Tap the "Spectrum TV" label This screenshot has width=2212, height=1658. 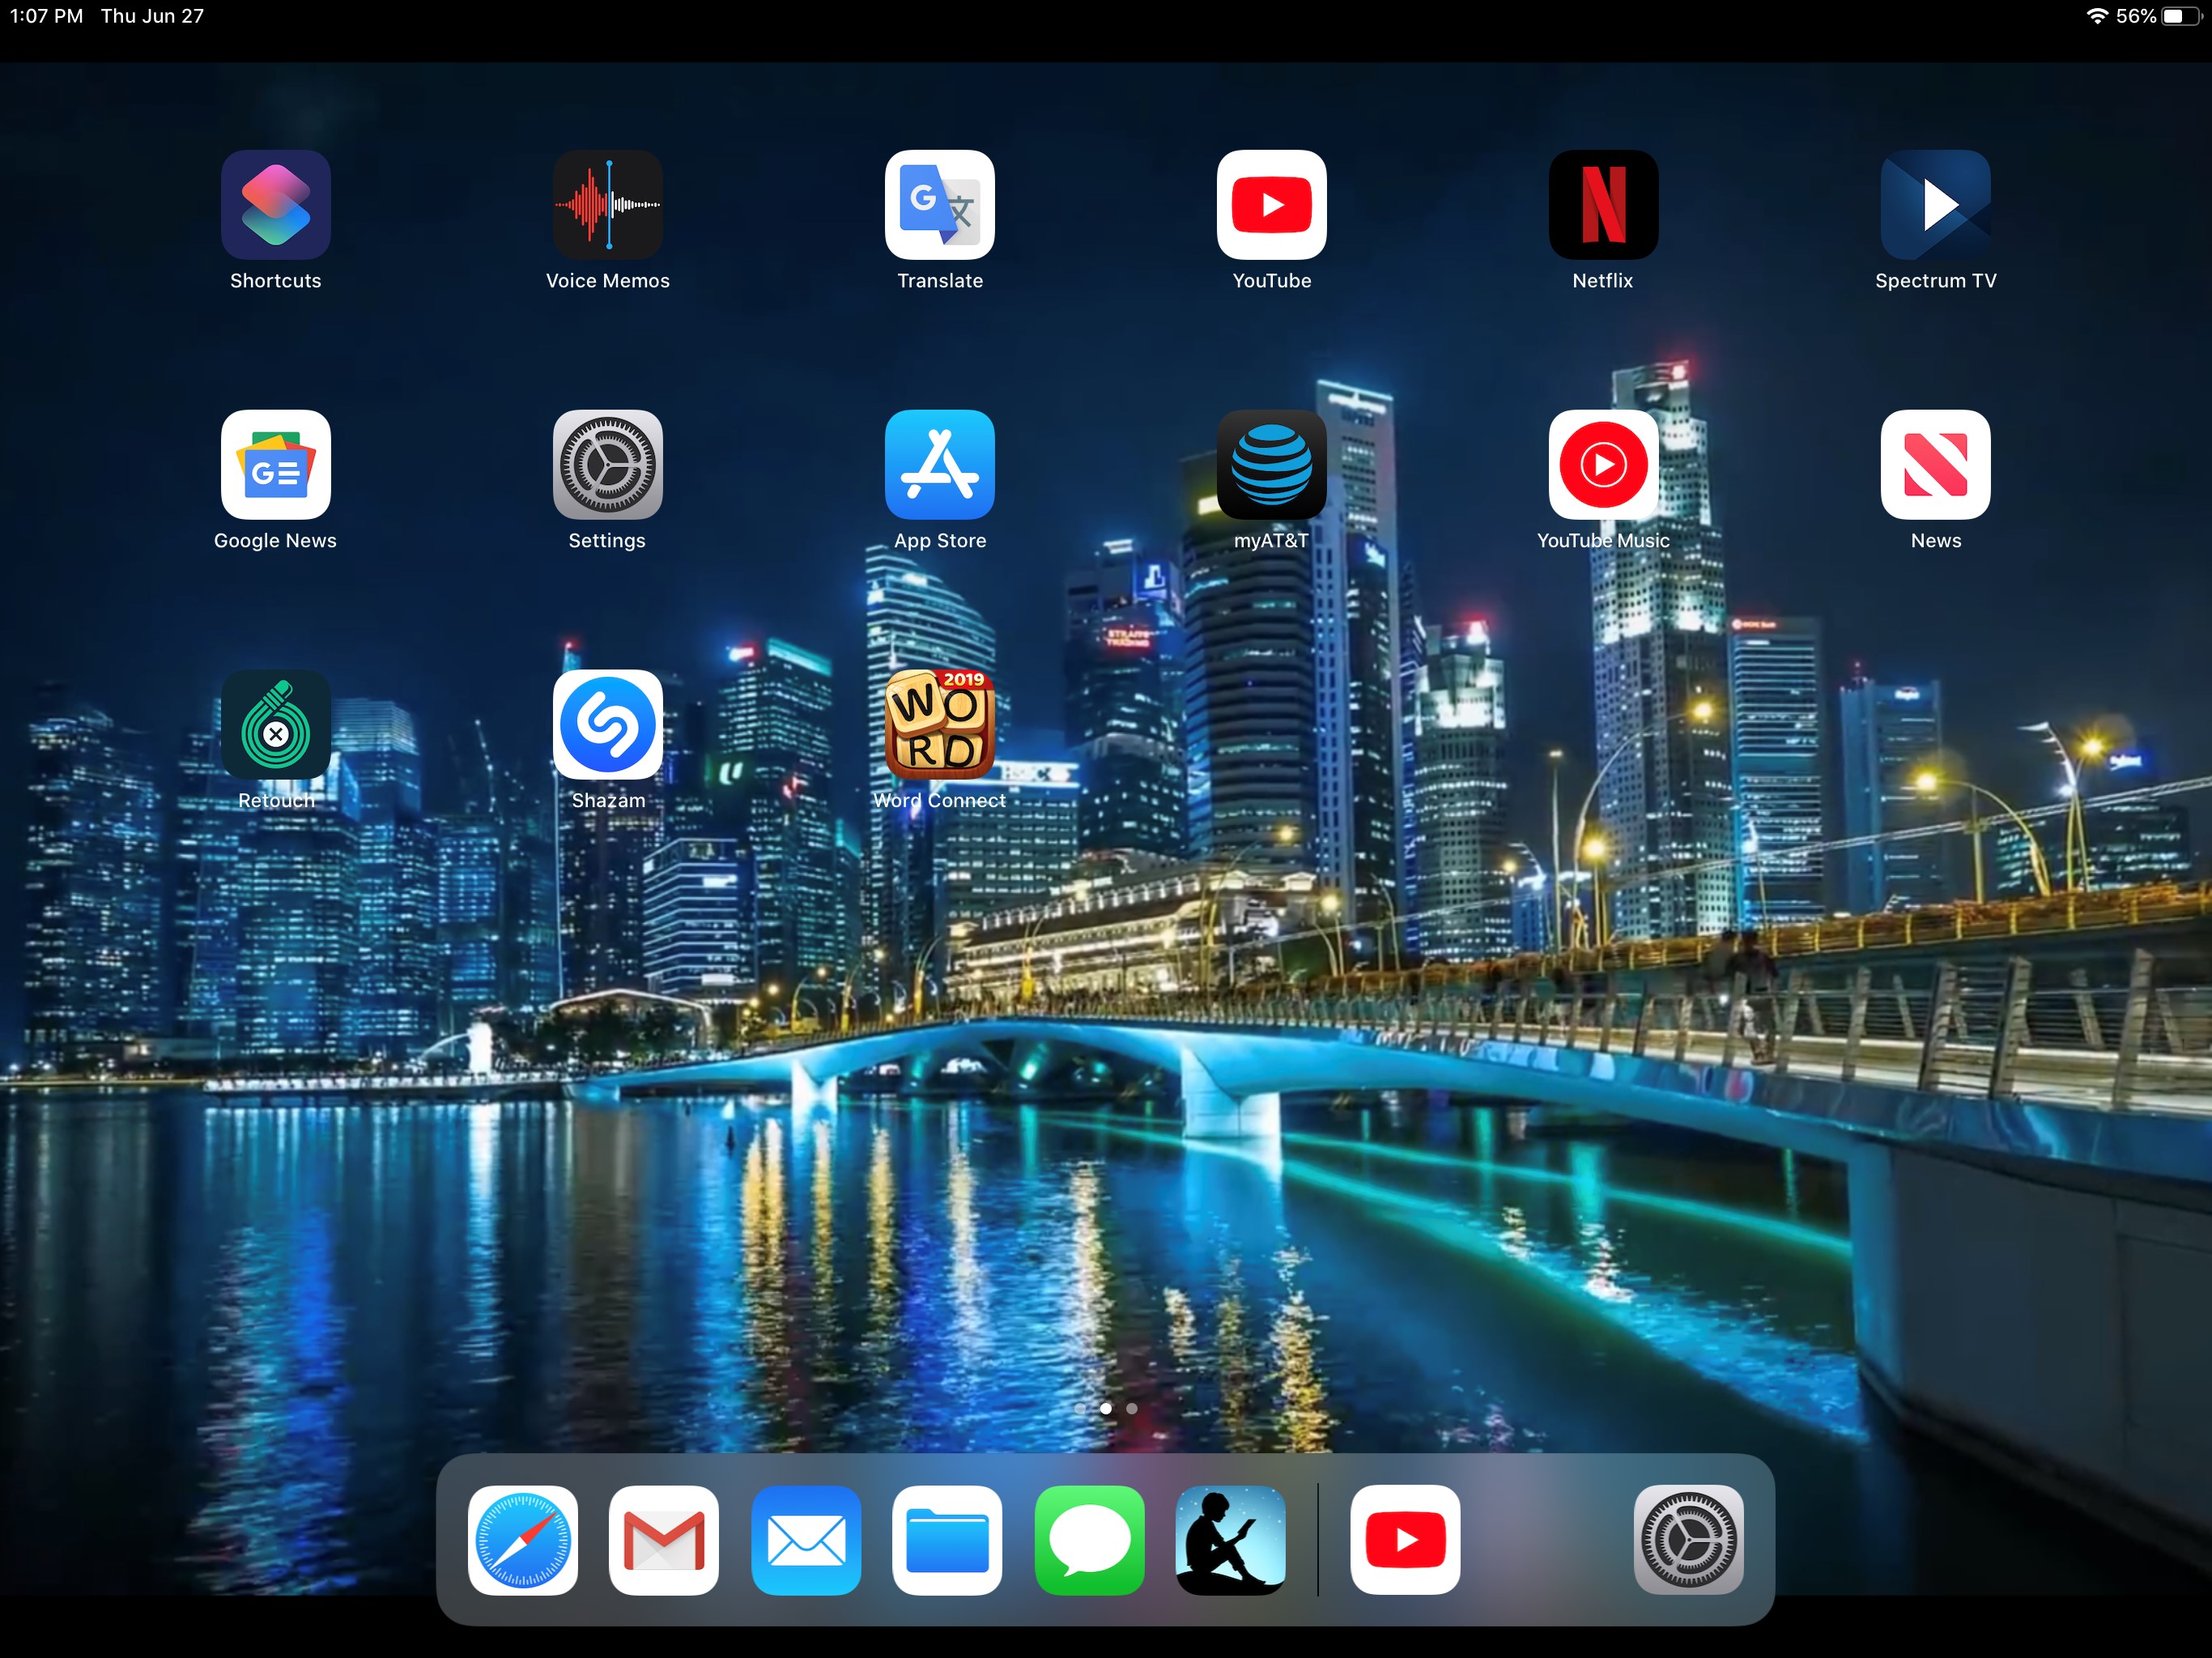pyautogui.click(x=1936, y=281)
